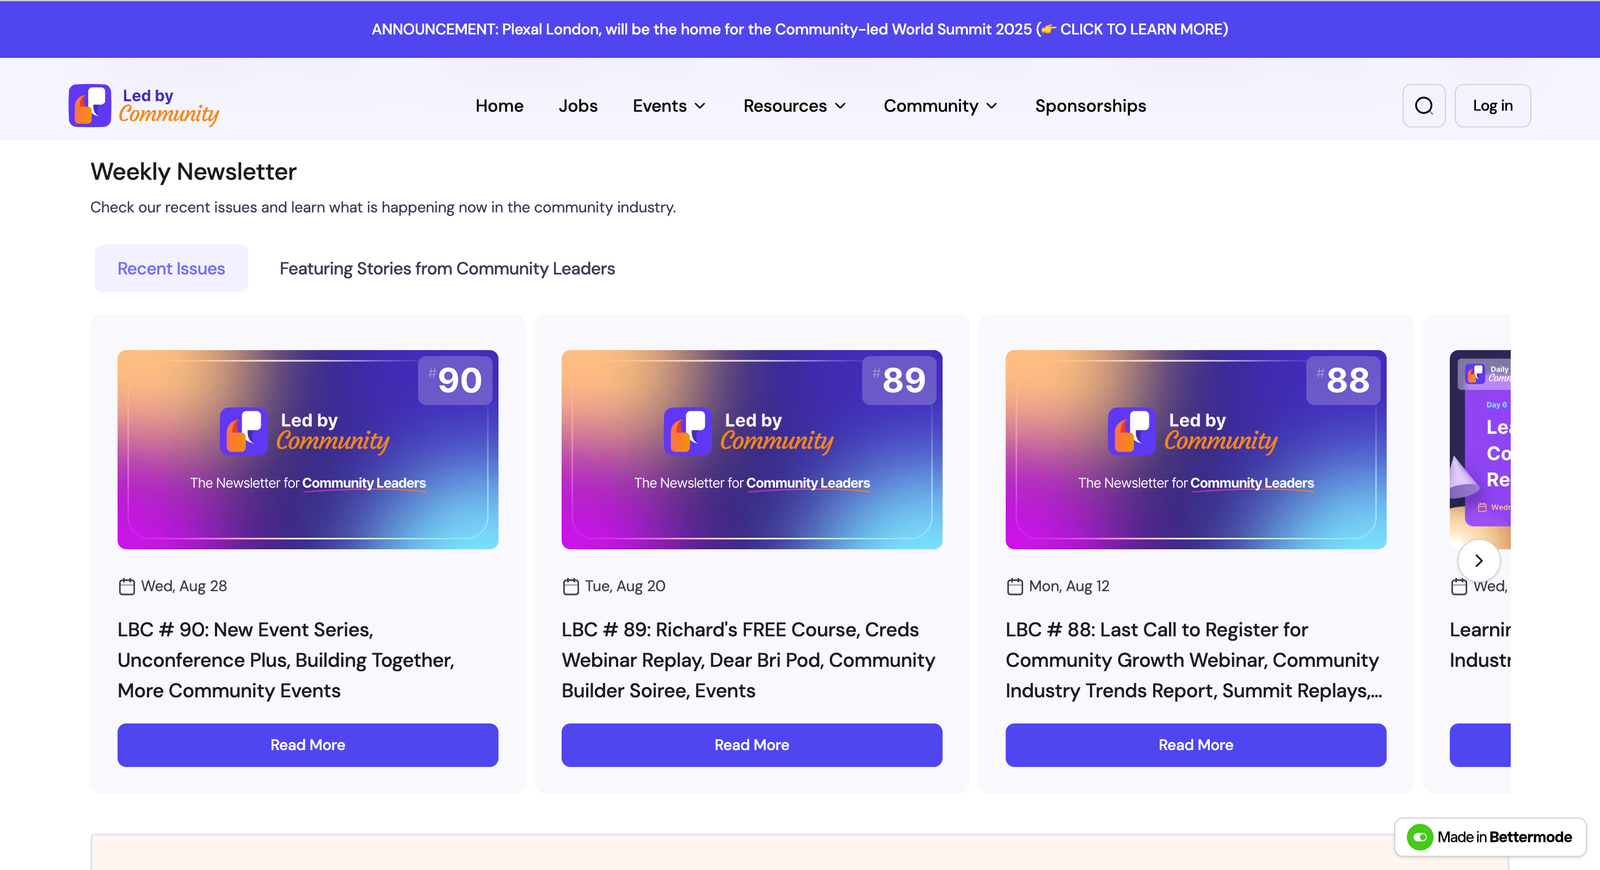
Task: Open the newsletter #89 cover thumbnail
Action: [752, 449]
